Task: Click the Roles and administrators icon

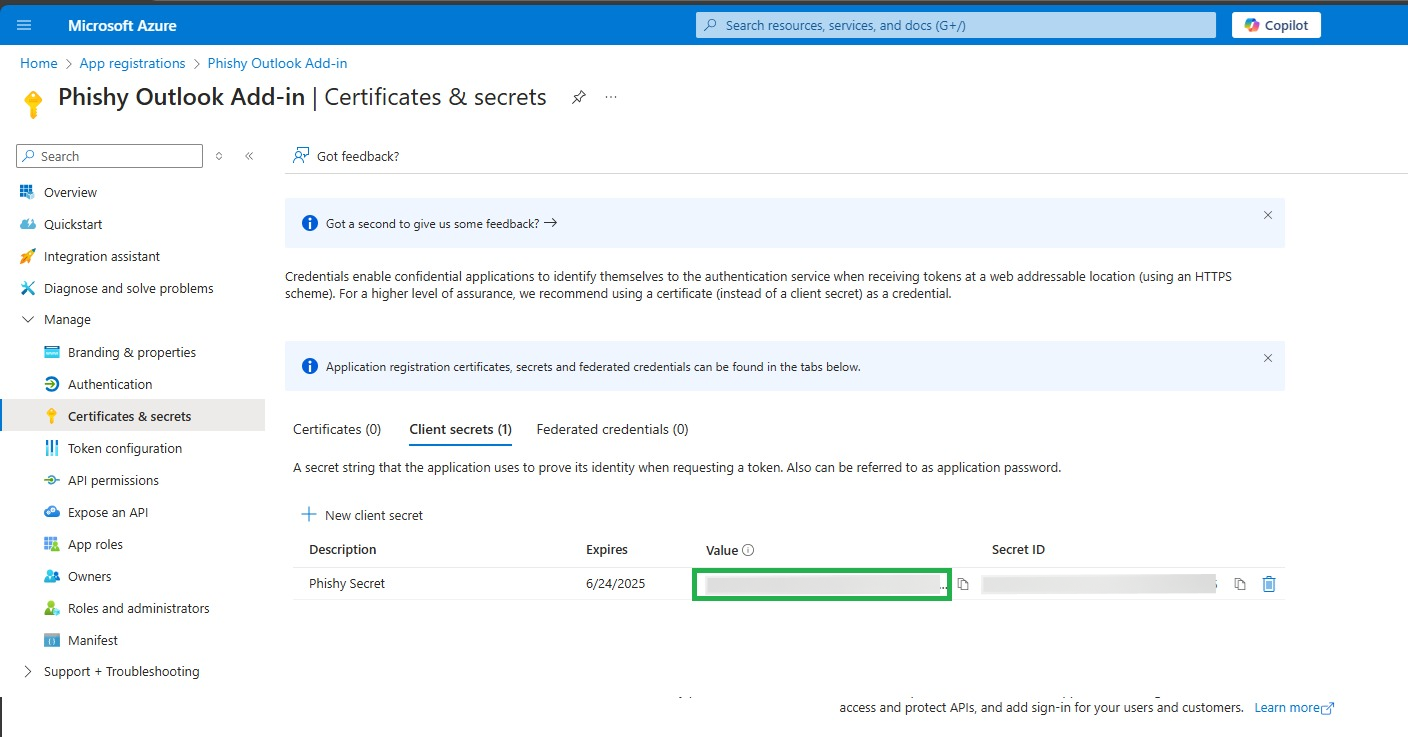Action: click(x=52, y=608)
